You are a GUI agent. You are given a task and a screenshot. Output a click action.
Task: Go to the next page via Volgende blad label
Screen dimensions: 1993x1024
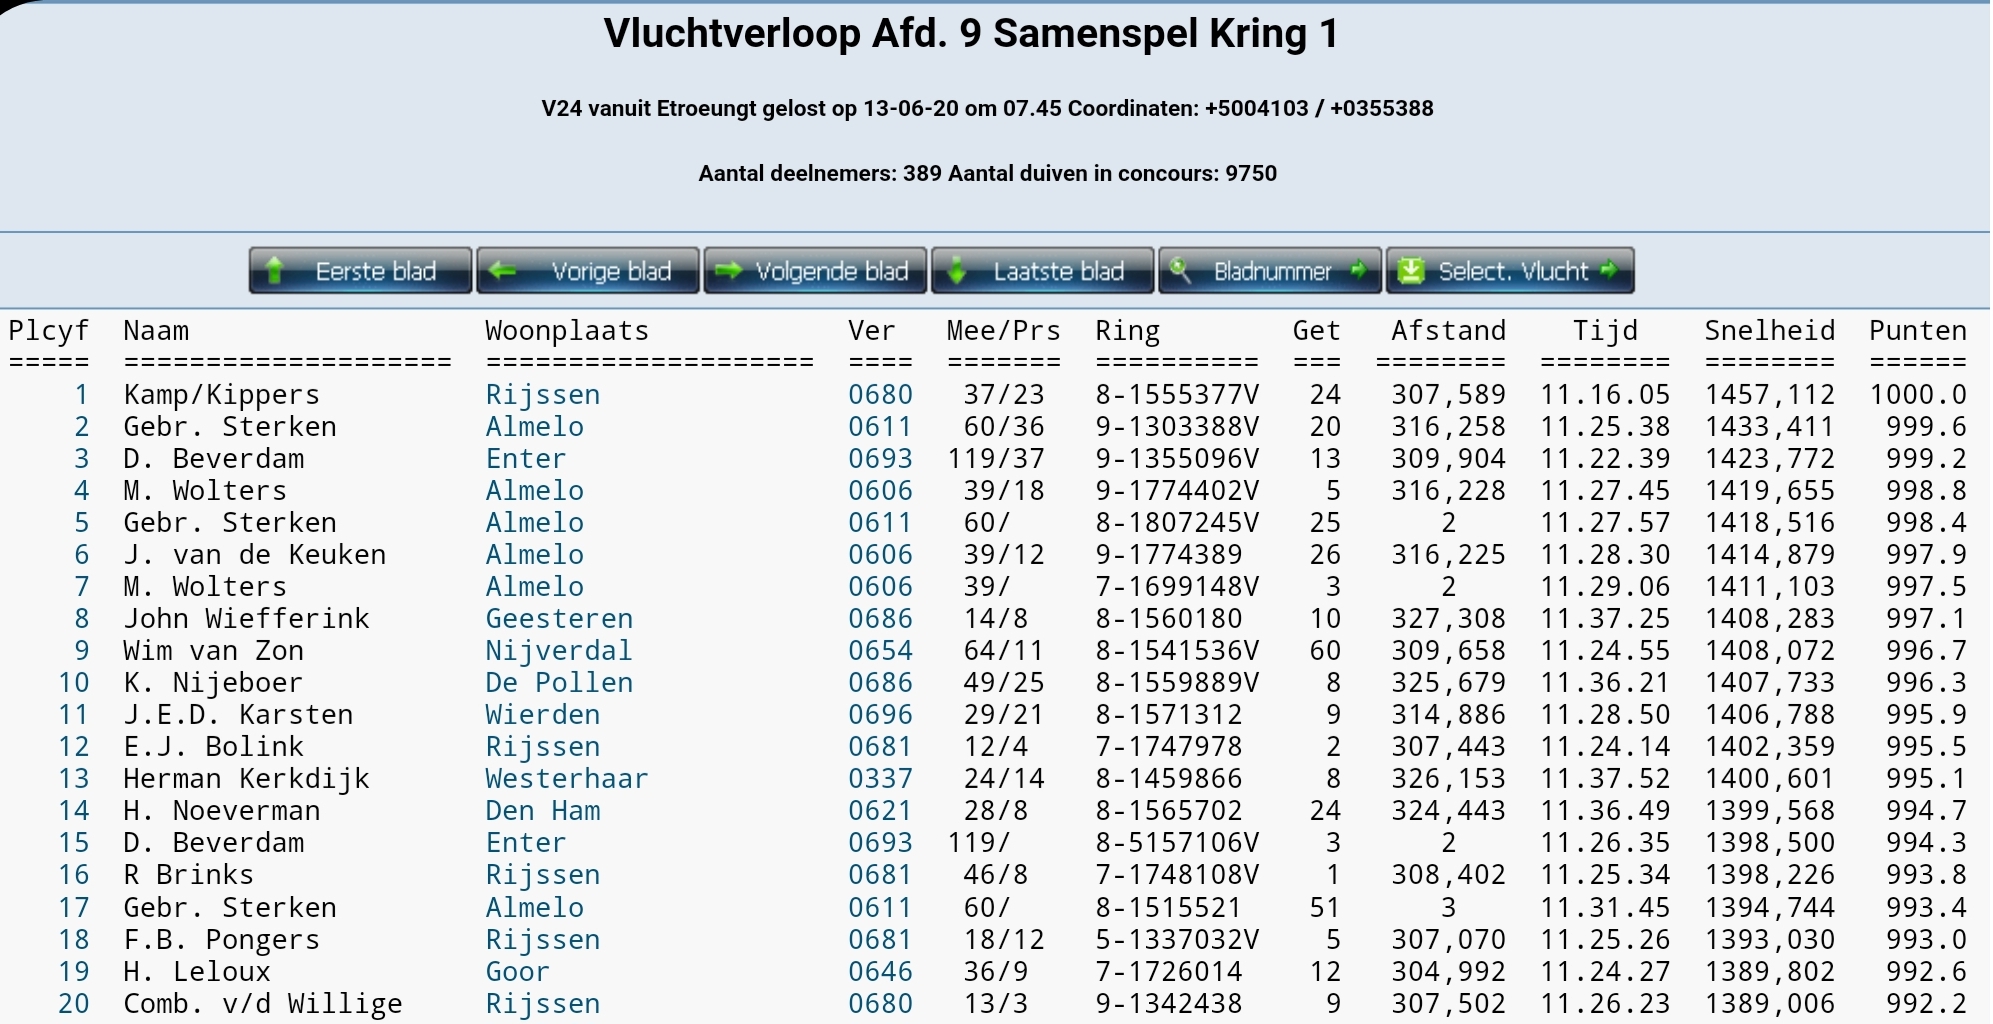831,271
